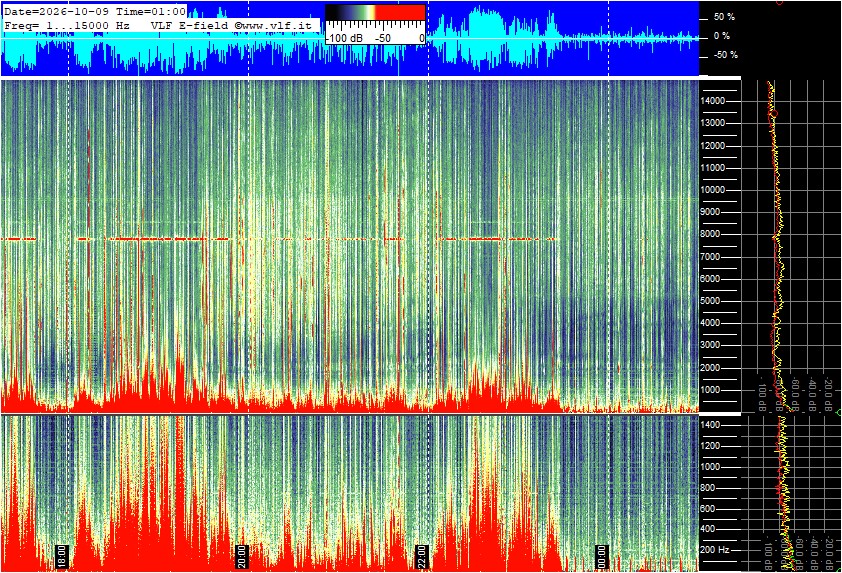Click the dB color scale gradient bar

375,12
